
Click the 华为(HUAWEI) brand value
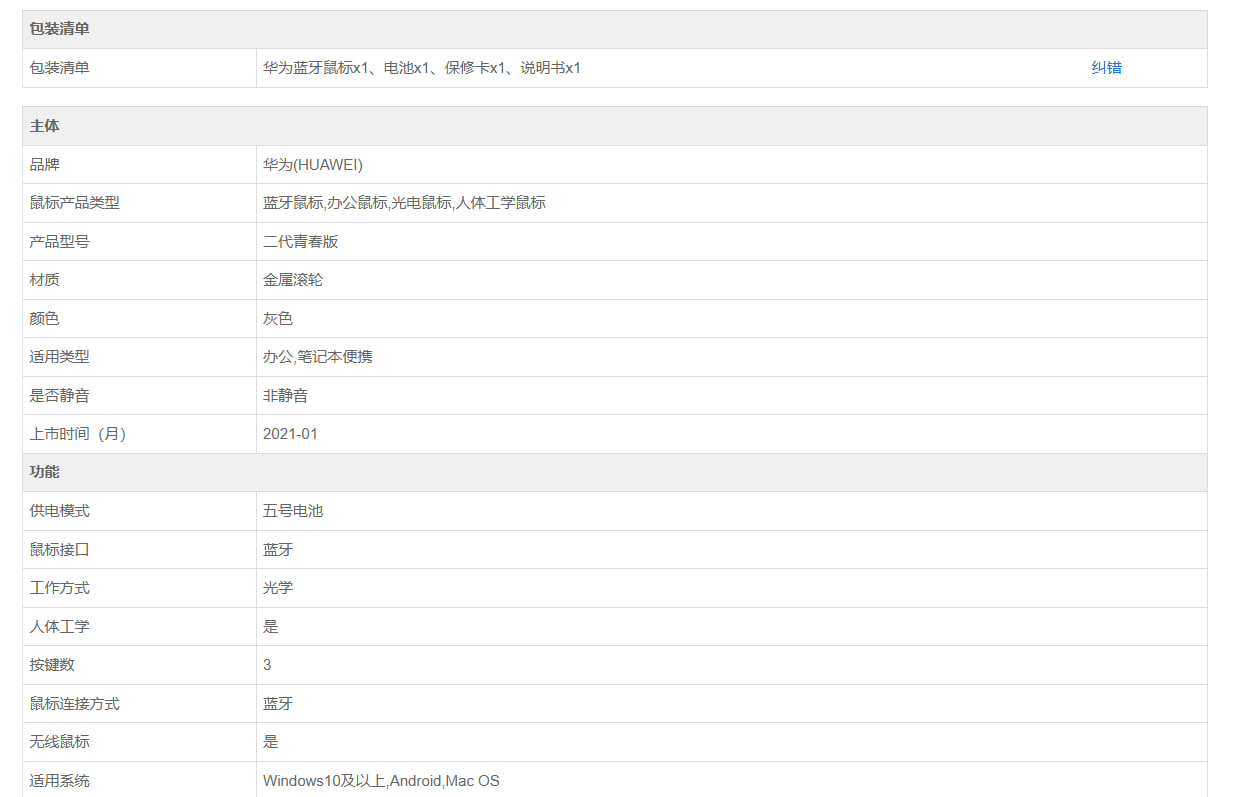[313, 164]
